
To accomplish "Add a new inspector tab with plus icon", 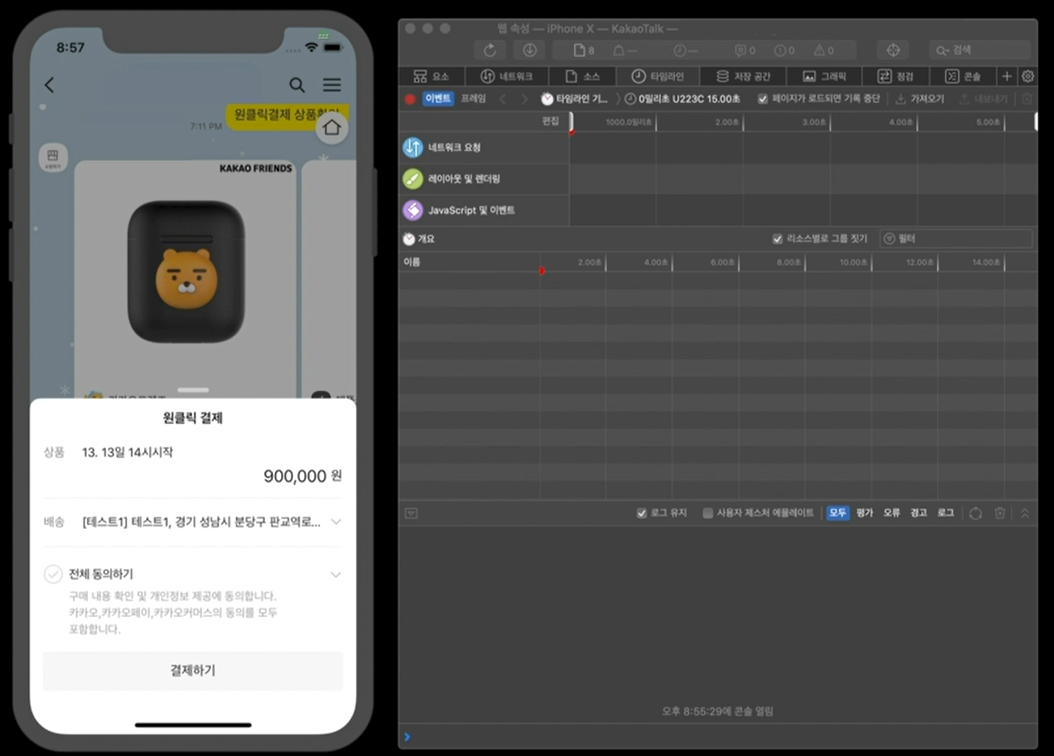I will point(1006,77).
